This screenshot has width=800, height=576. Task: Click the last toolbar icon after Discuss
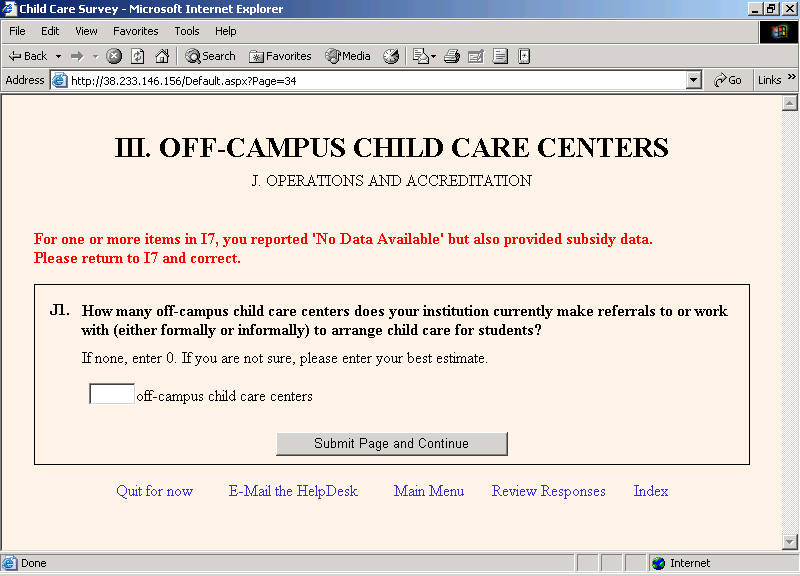click(524, 56)
